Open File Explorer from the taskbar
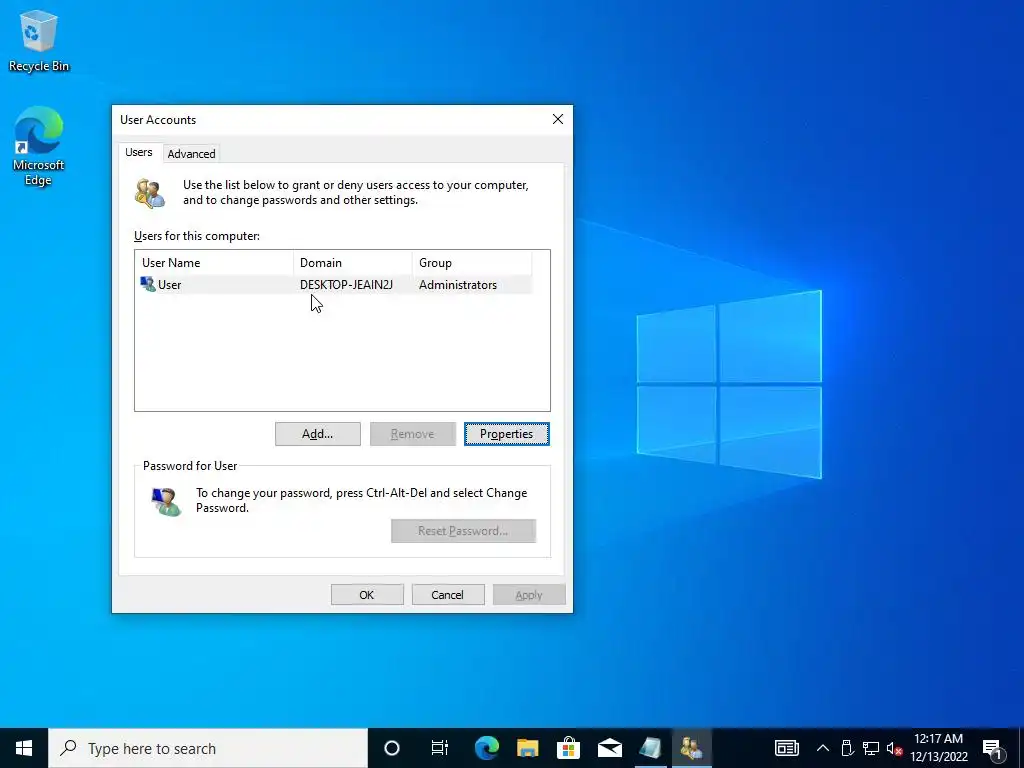This screenshot has width=1024, height=768. pos(528,748)
